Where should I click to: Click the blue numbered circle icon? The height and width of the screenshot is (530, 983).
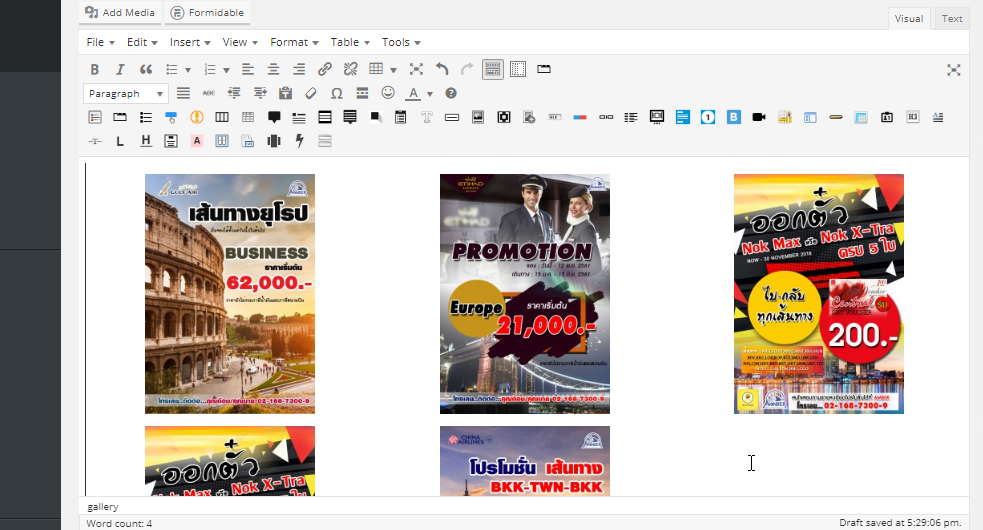[x=708, y=117]
